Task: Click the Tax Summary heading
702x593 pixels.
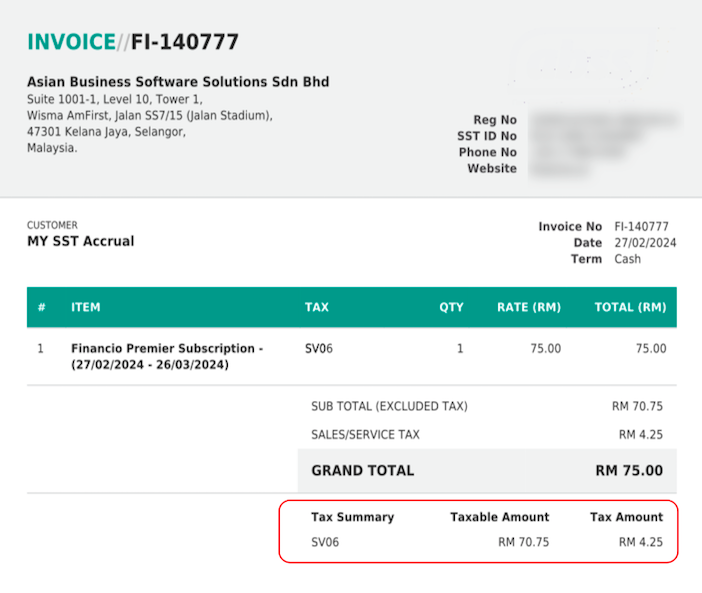Action: click(x=353, y=517)
